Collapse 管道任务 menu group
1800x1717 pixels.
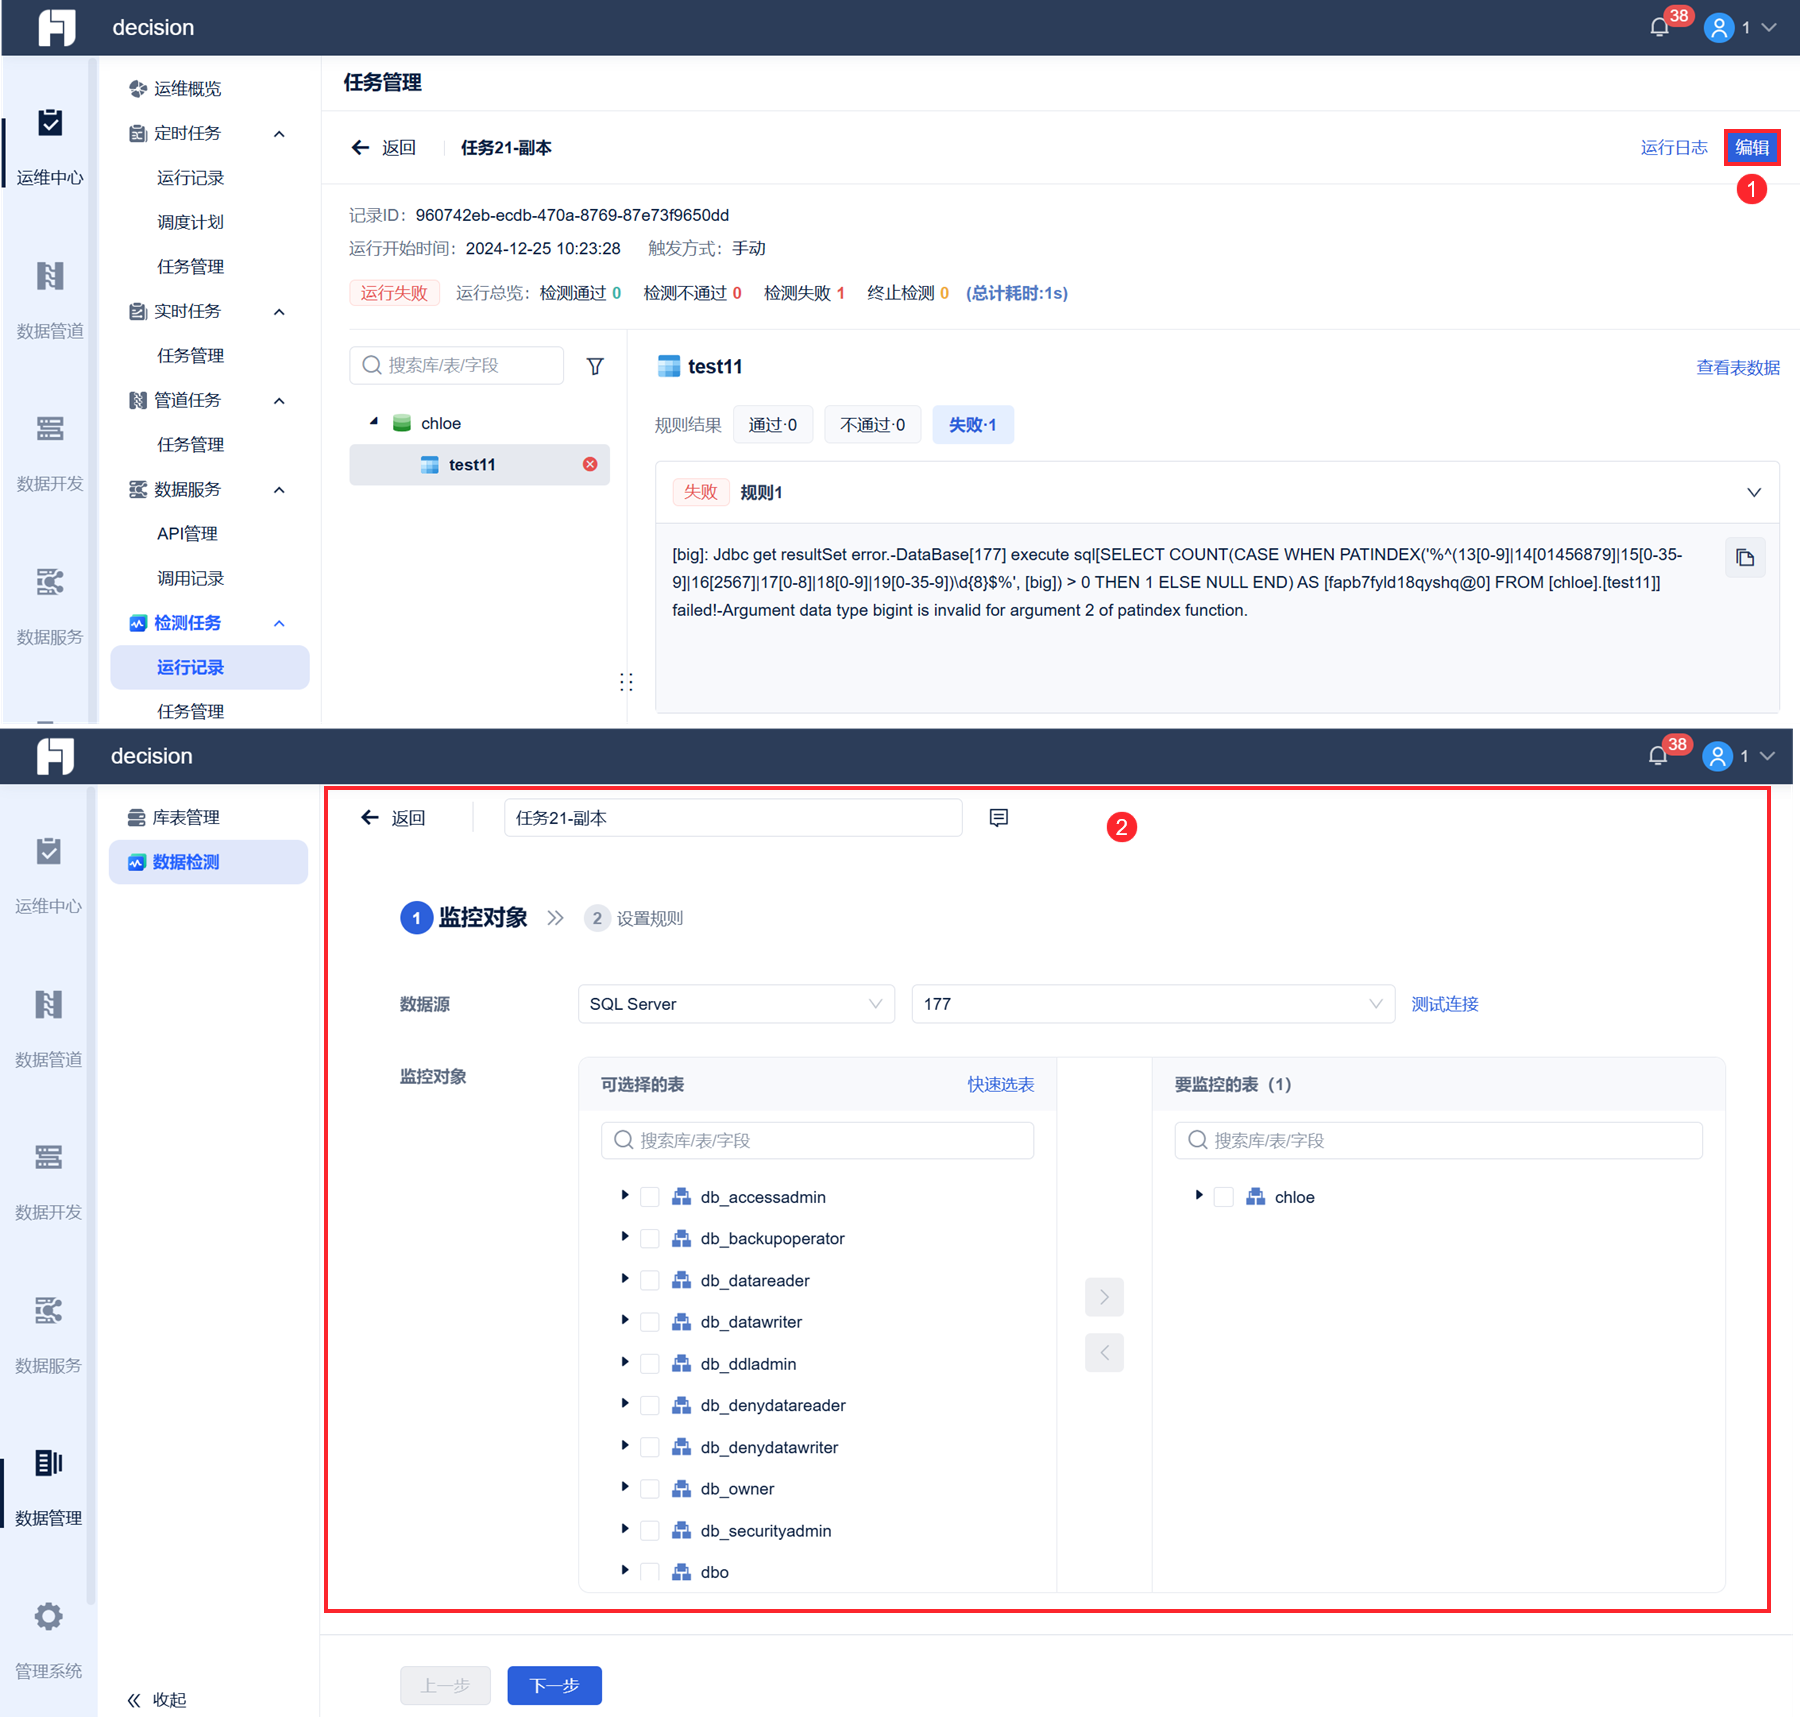pos(279,401)
